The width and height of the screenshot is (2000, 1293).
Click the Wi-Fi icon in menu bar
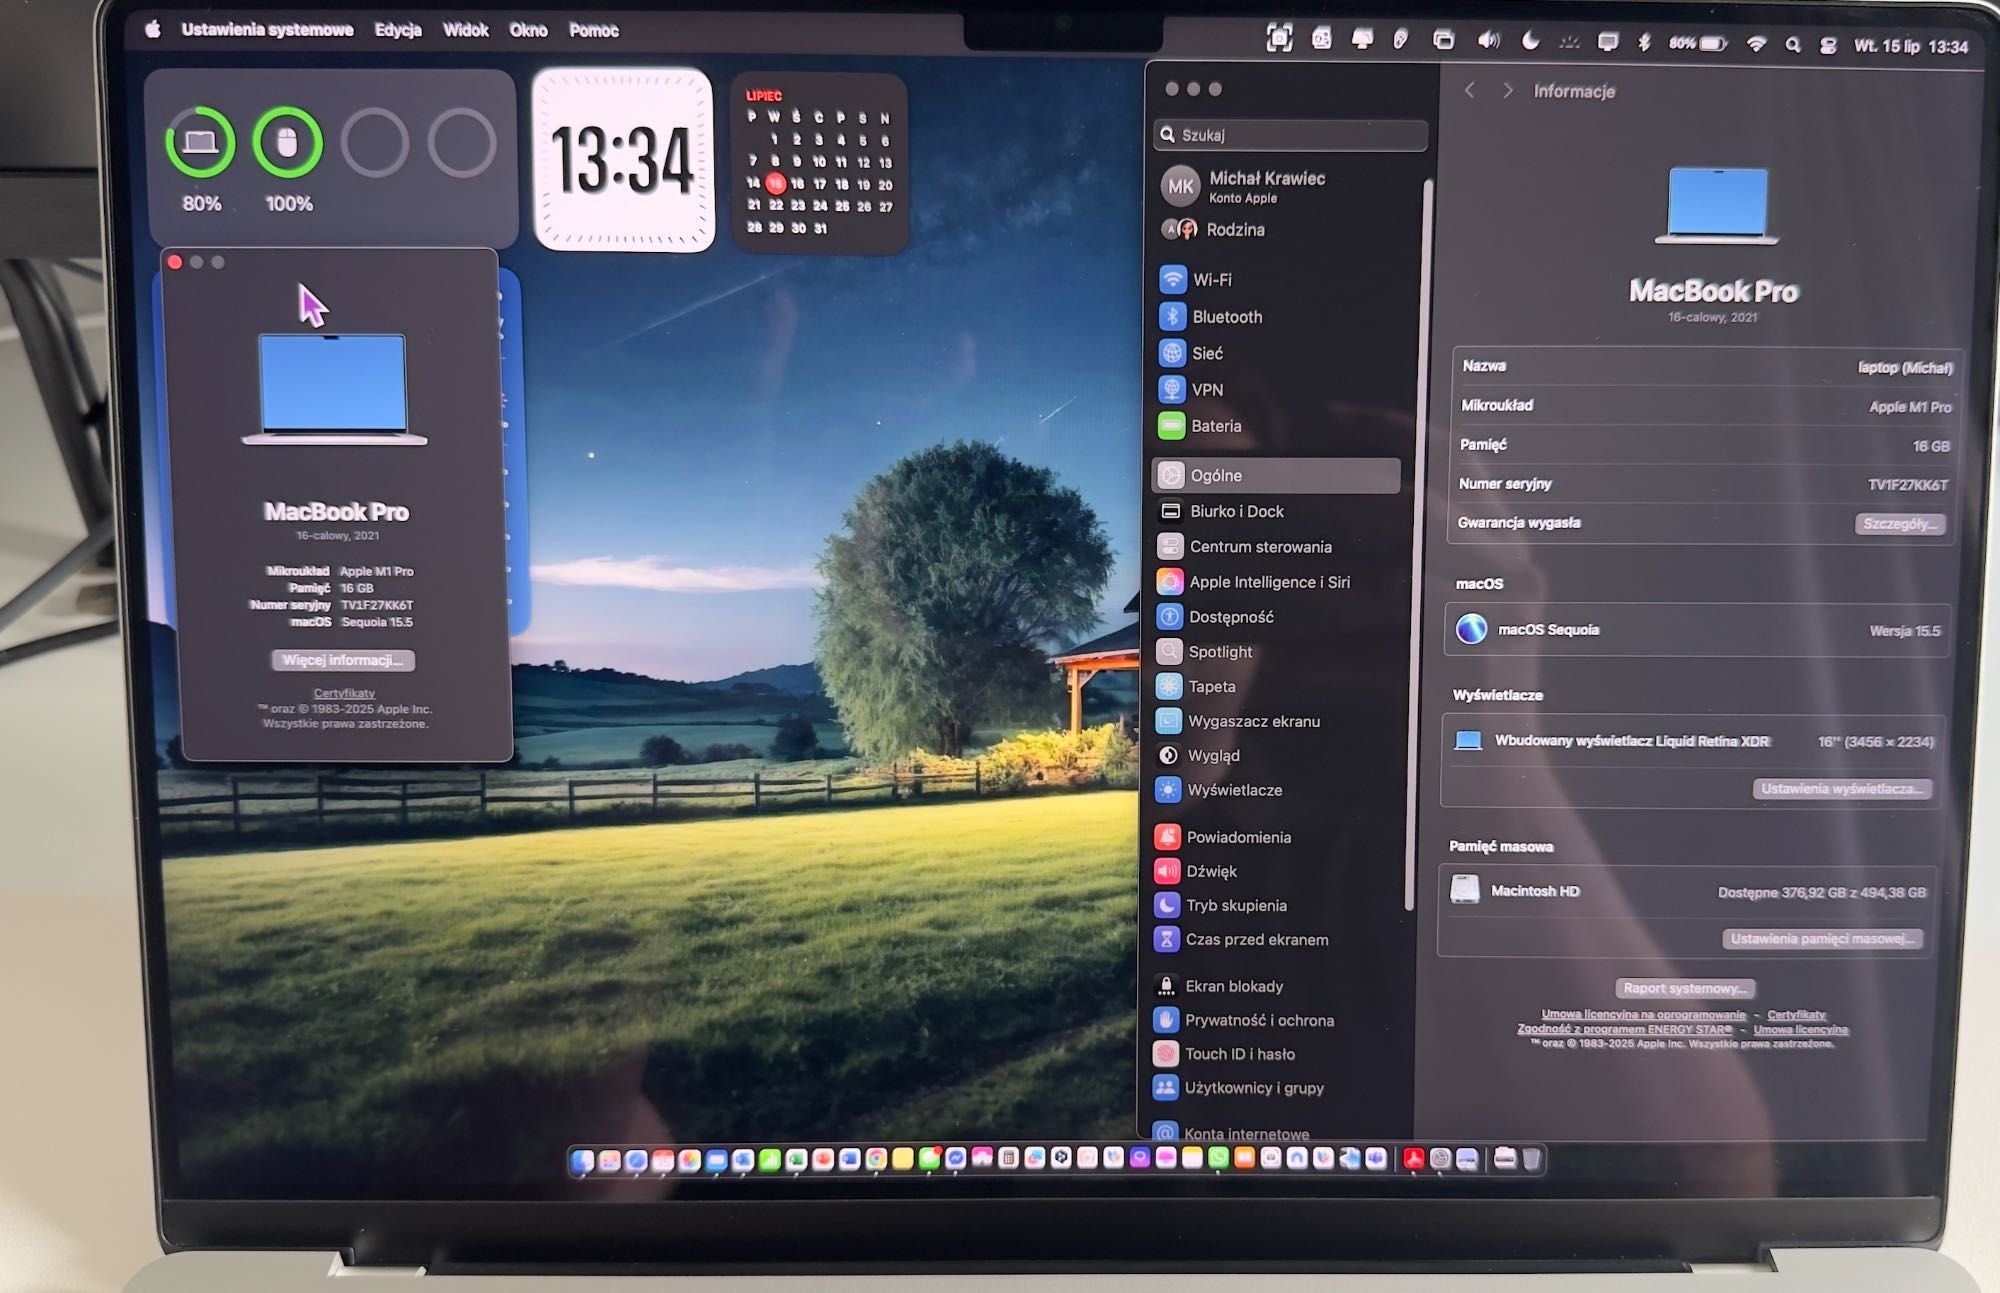coord(1756,44)
